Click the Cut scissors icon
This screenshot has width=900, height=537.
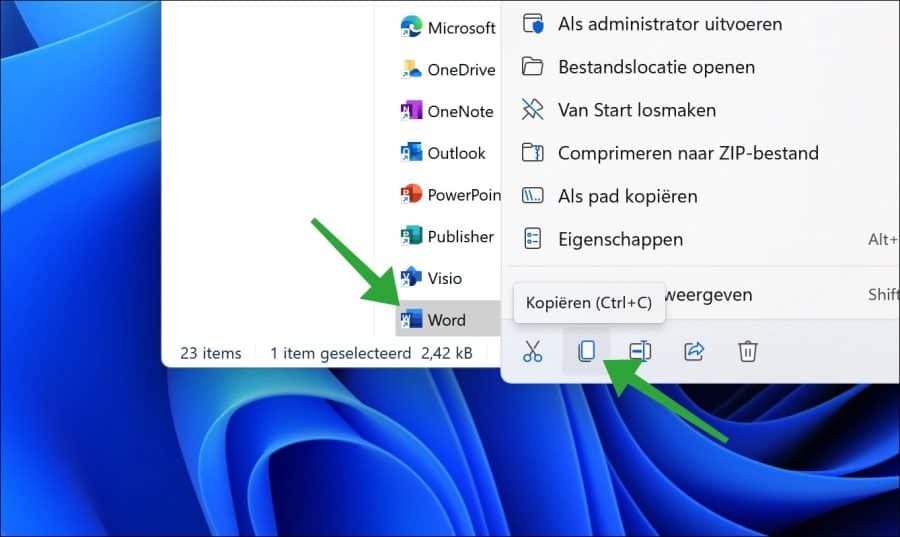coord(532,351)
